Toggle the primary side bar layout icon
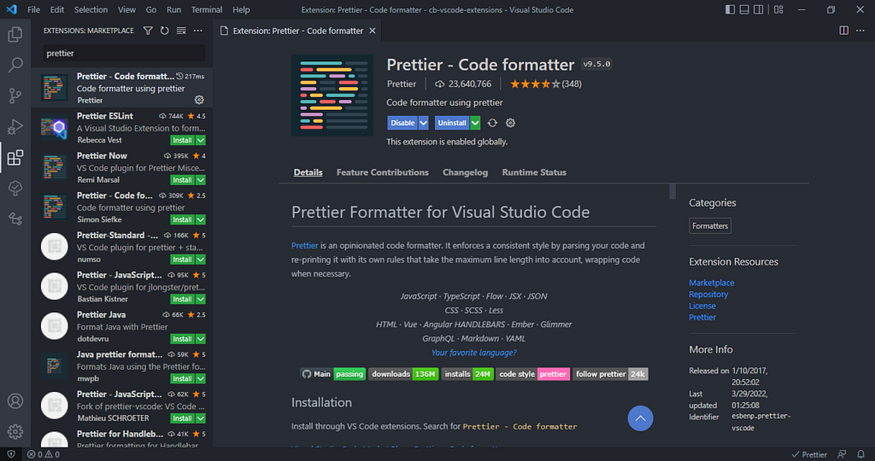The image size is (875, 461). tap(730, 9)
